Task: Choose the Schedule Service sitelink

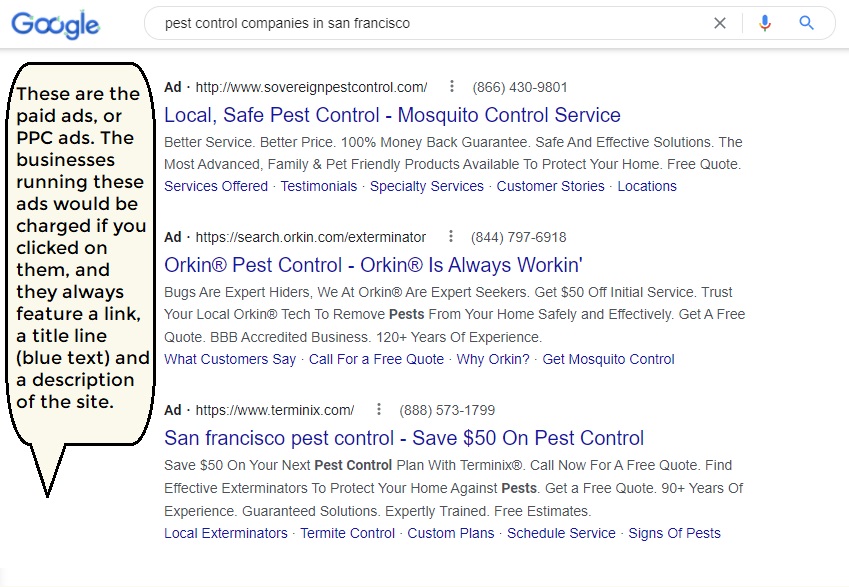Action: point(561,533)
